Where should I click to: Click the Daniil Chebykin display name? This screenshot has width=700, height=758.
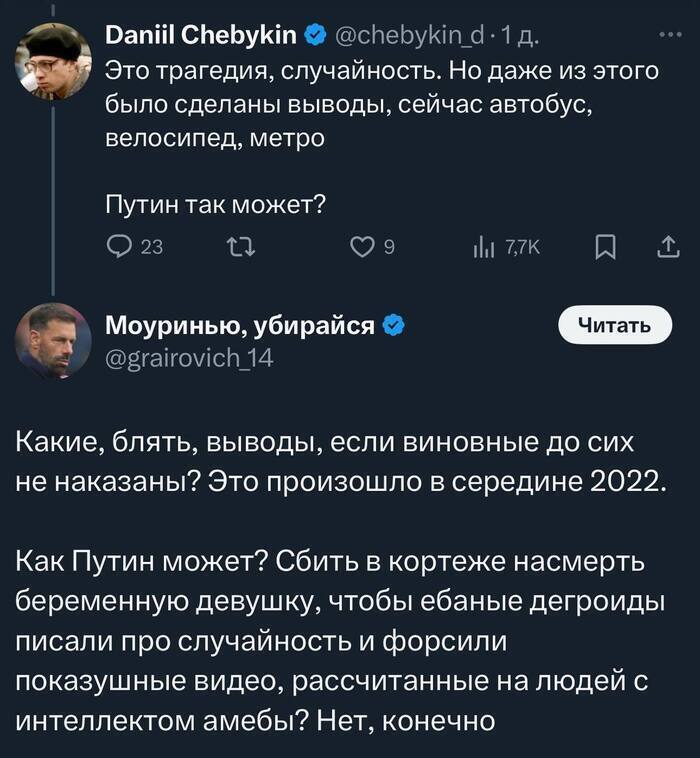click(201, 37)
